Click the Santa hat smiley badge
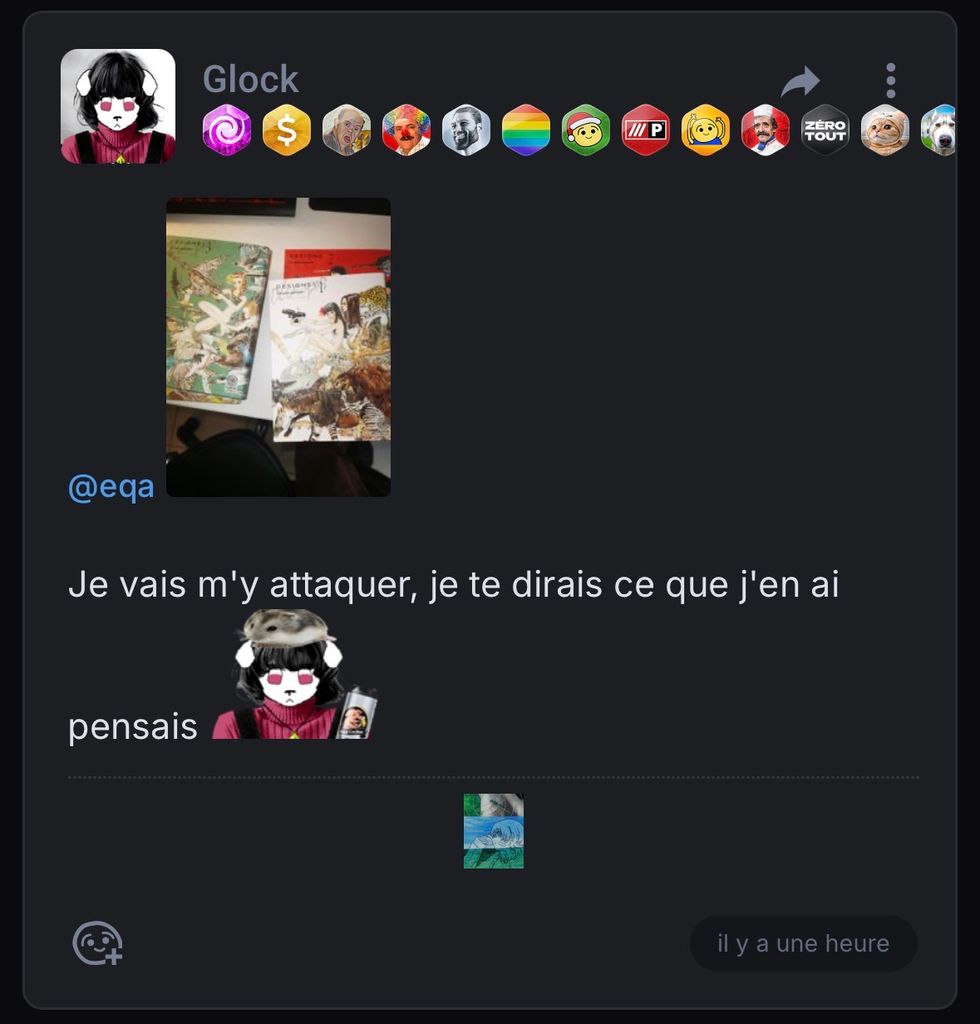The width and height of the screenshot is (980, 1024). [586, 130]
